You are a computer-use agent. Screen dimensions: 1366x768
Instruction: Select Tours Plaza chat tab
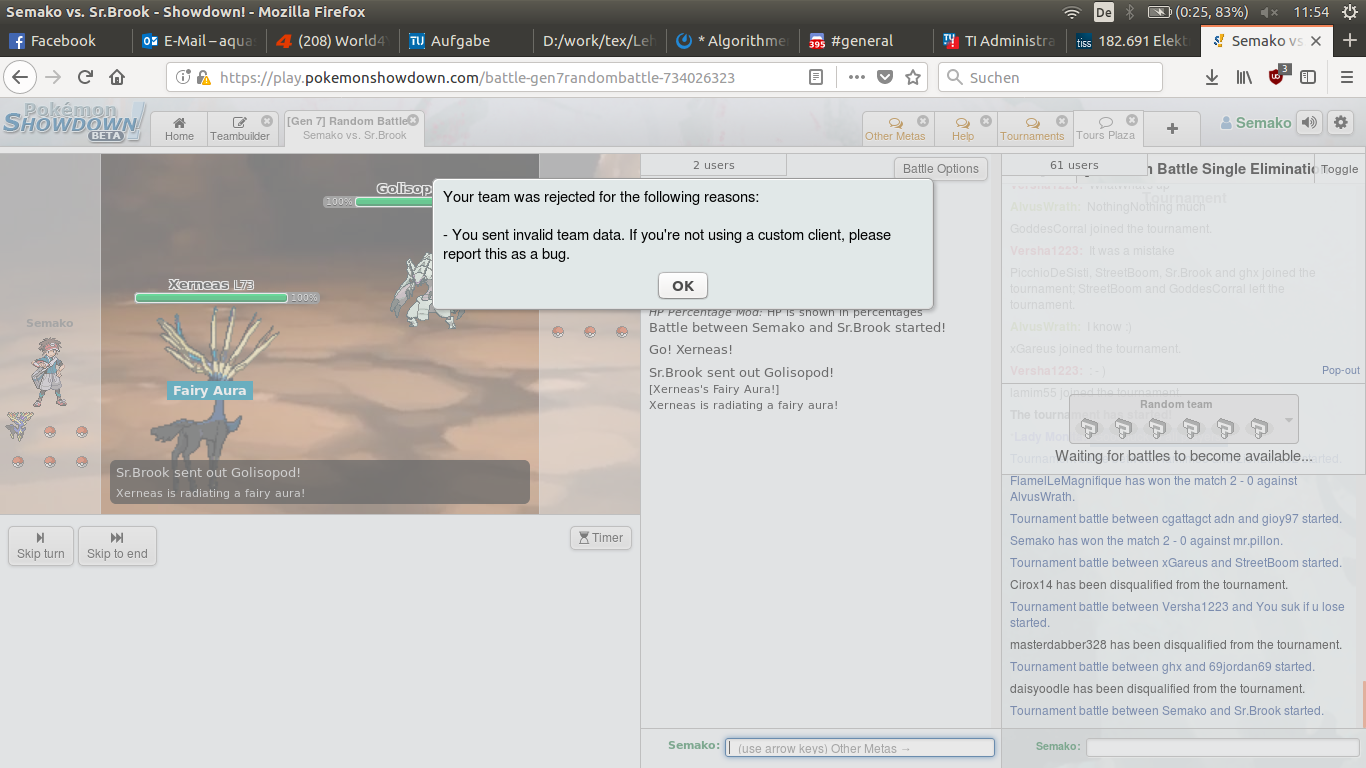[1106, 128]
